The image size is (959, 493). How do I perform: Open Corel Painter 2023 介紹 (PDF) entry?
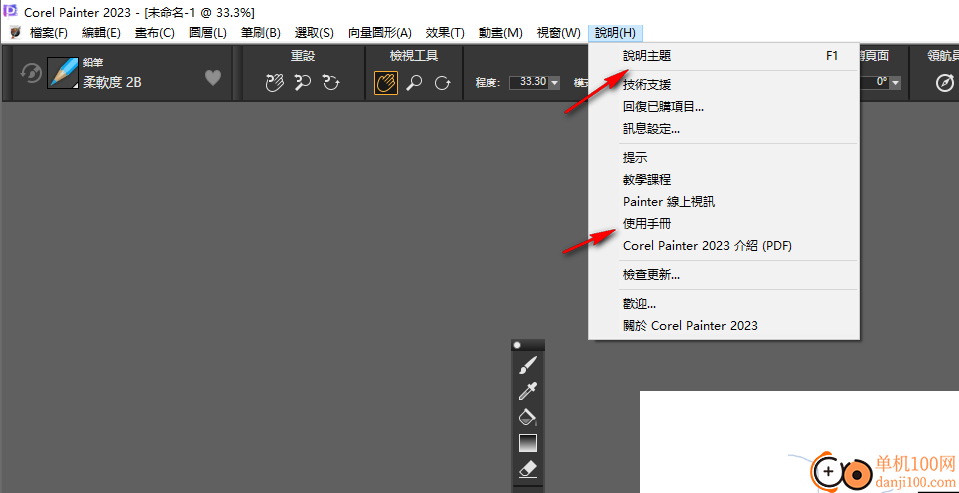[x=724, y=246]
